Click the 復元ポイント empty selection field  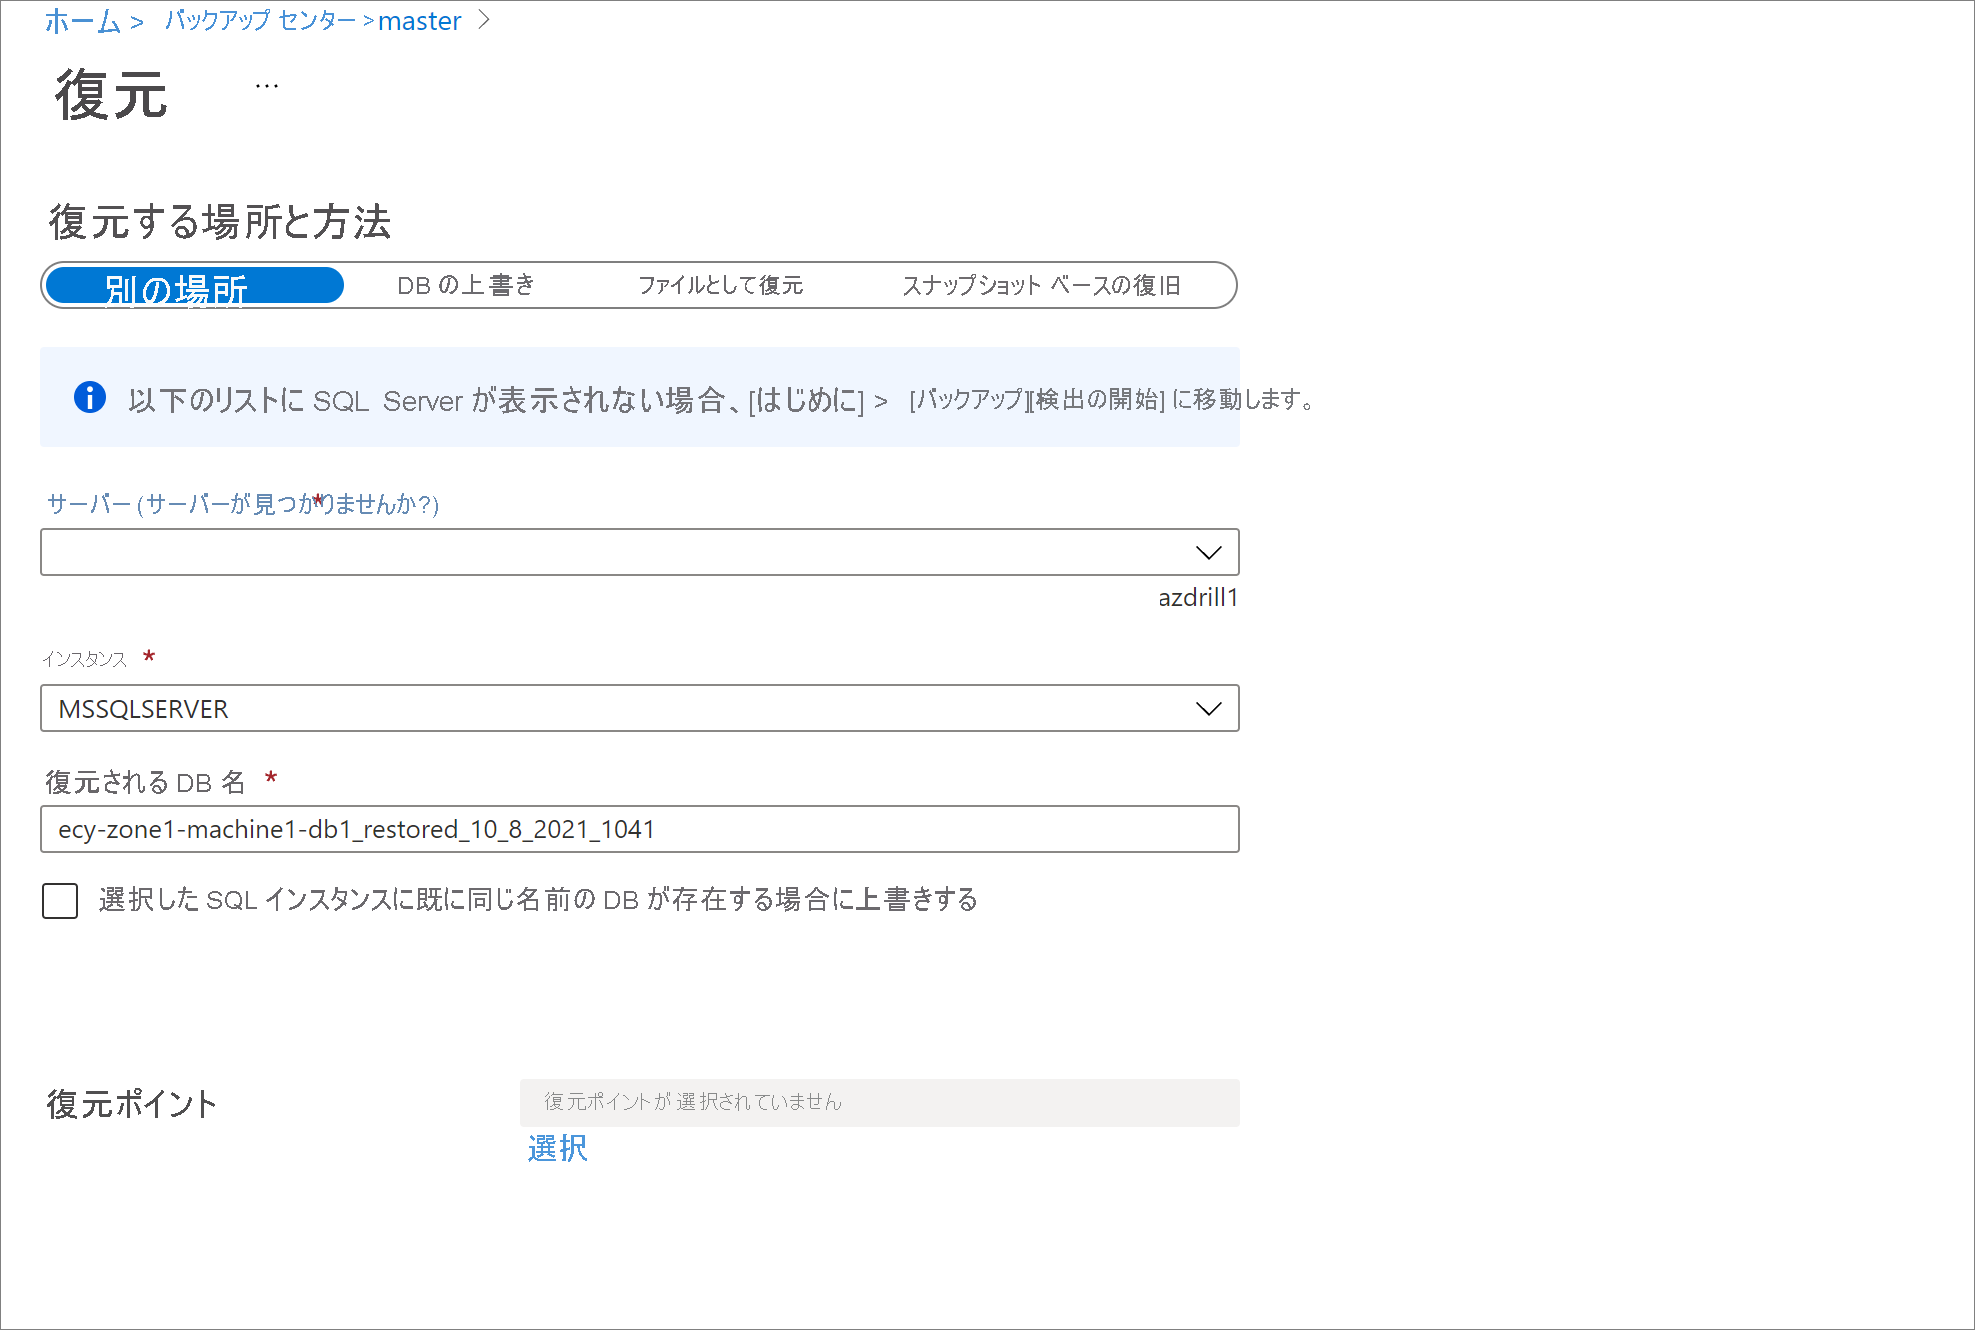(879, 1103)
